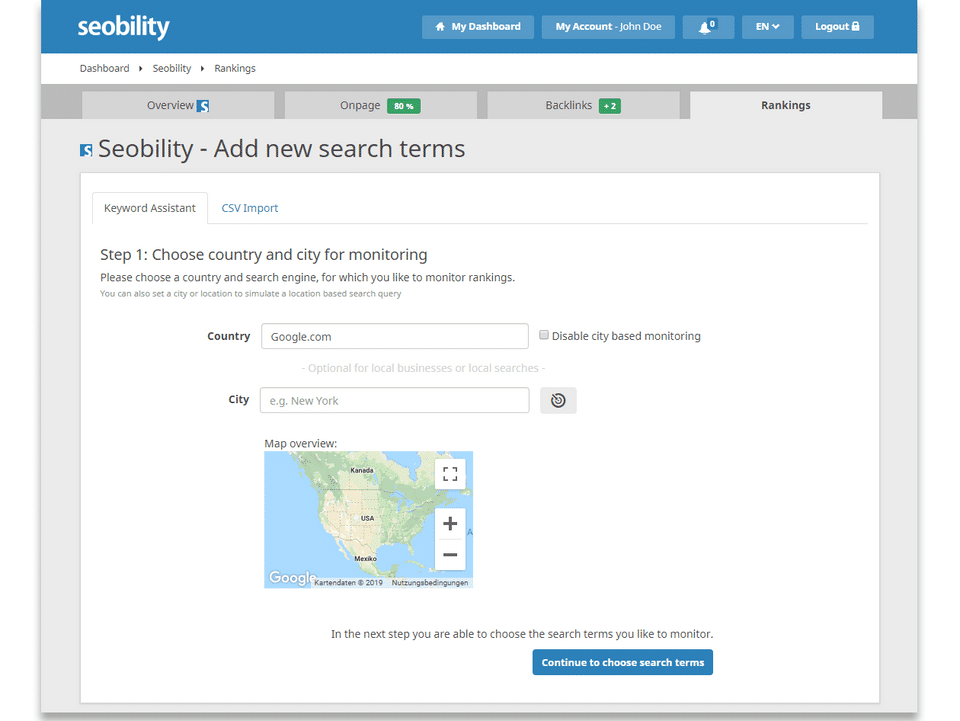This screenshot has width=960, height=721.
Task: Enable Disable city based monitoring checkbox
Action: click(x=544, y=335)
